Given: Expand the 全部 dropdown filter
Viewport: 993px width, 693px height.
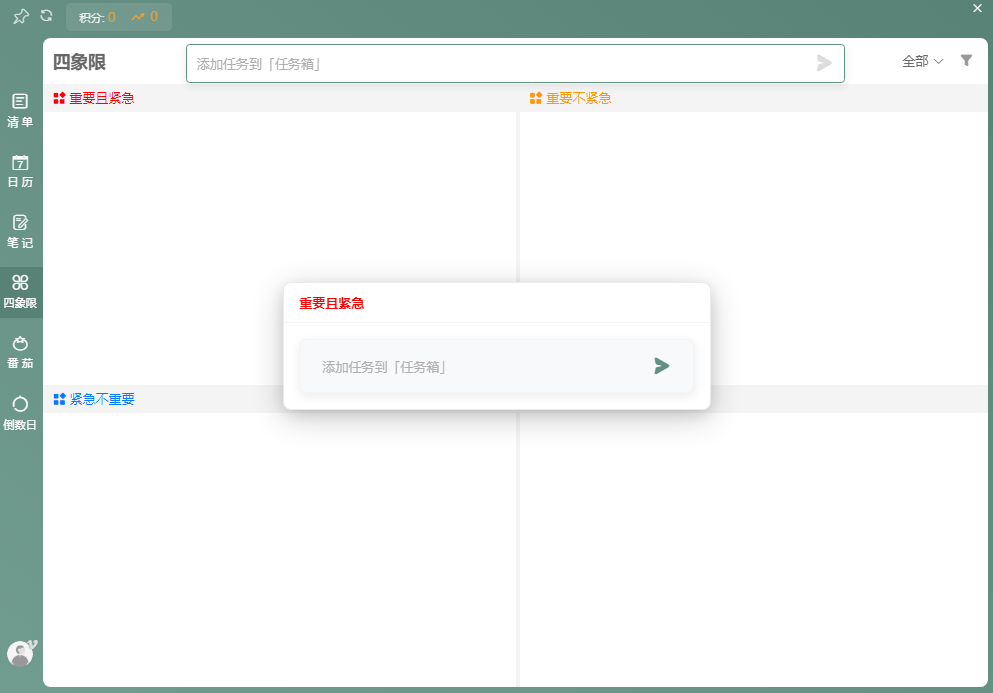Looking at the screenshot, I should coord(922,61).
